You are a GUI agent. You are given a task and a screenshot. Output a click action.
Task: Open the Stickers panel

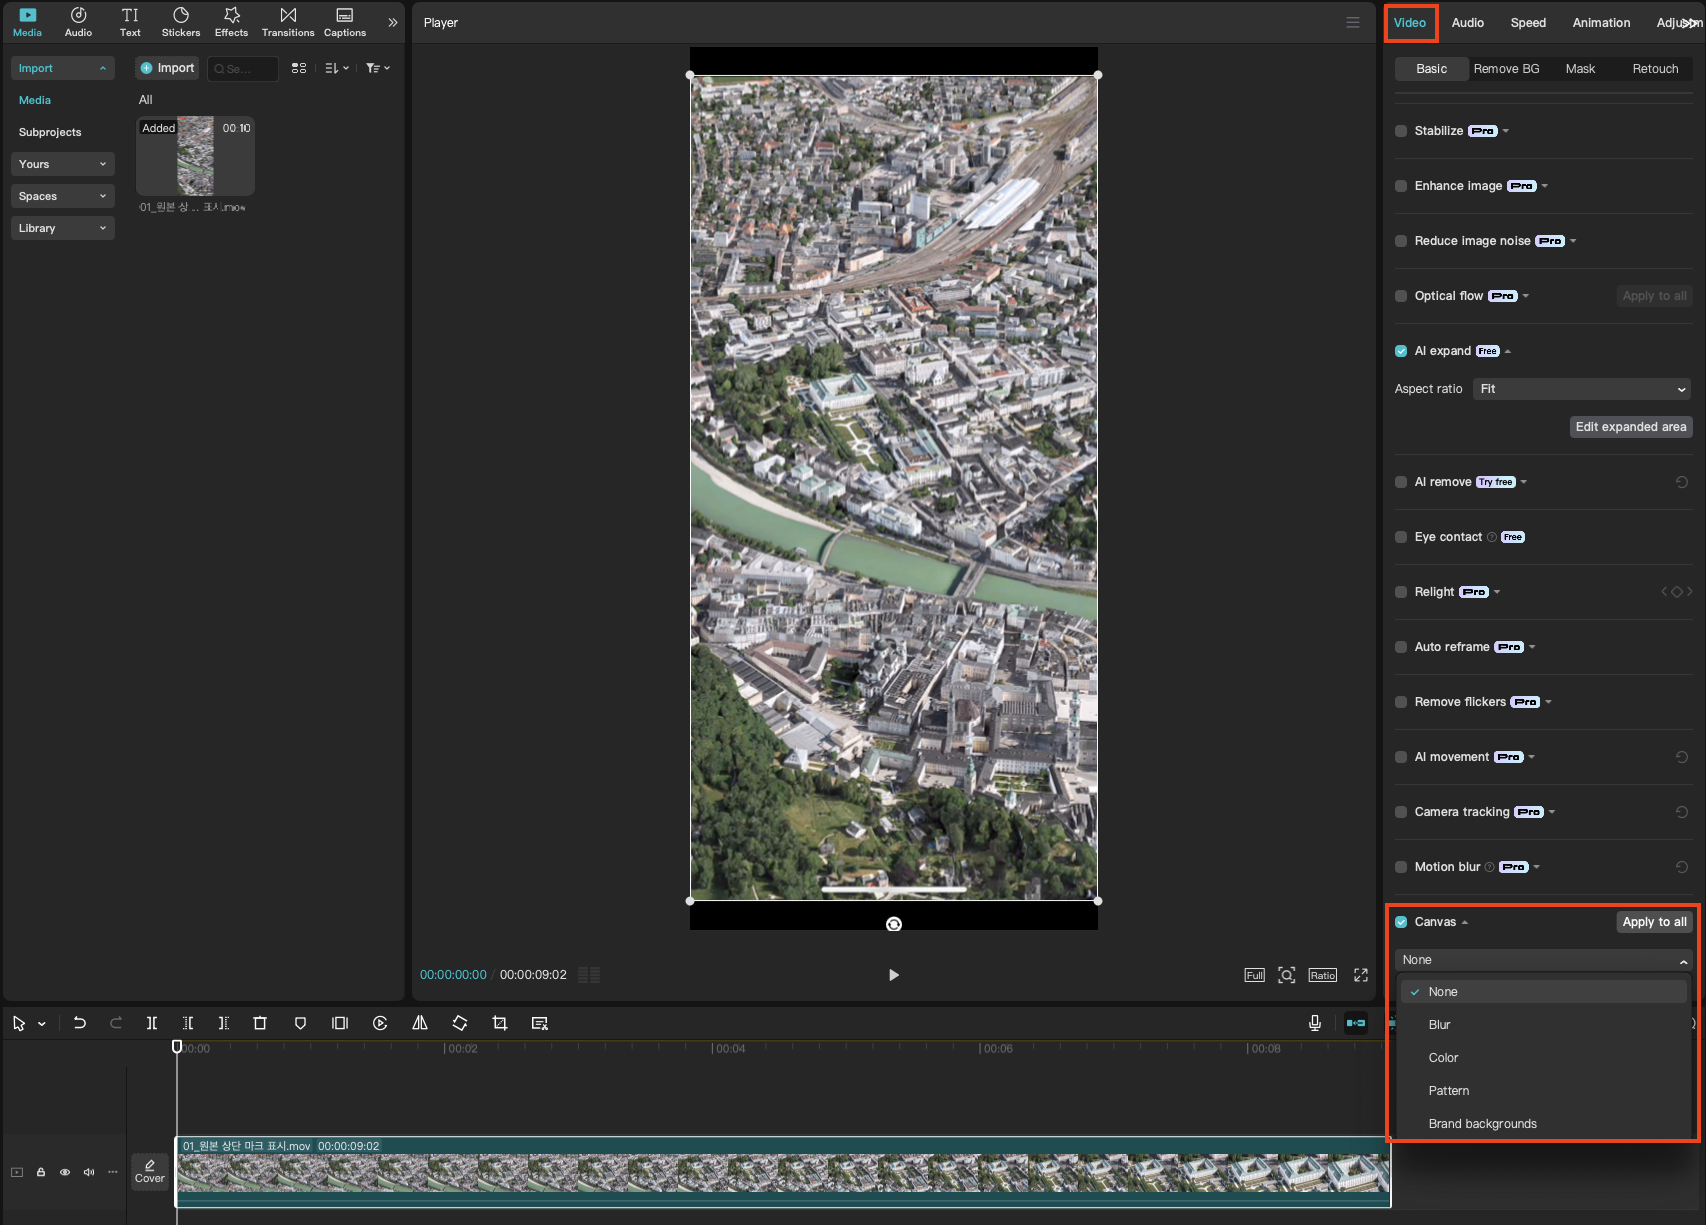click(x=181, y=22)
